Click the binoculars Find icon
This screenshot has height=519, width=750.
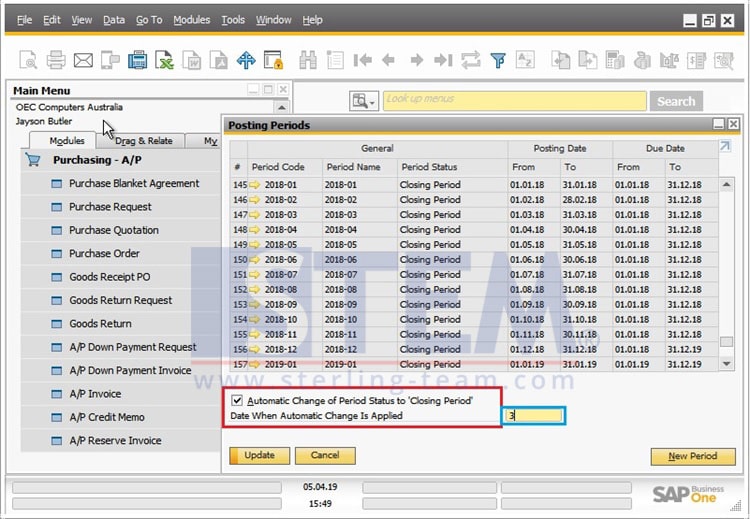coord(308,60)
